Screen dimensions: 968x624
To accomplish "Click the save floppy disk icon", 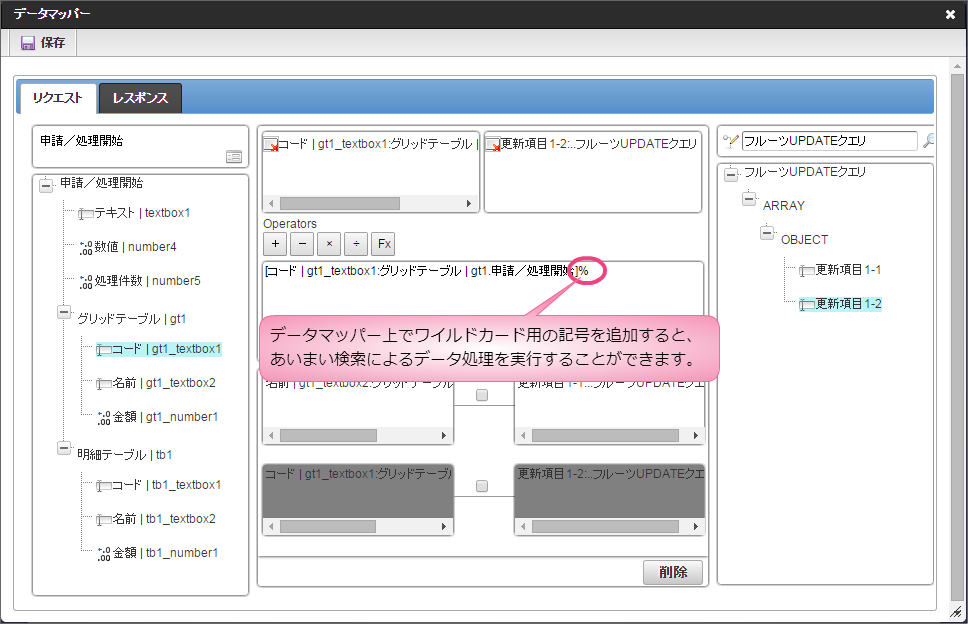I will [x=28, y=43].
